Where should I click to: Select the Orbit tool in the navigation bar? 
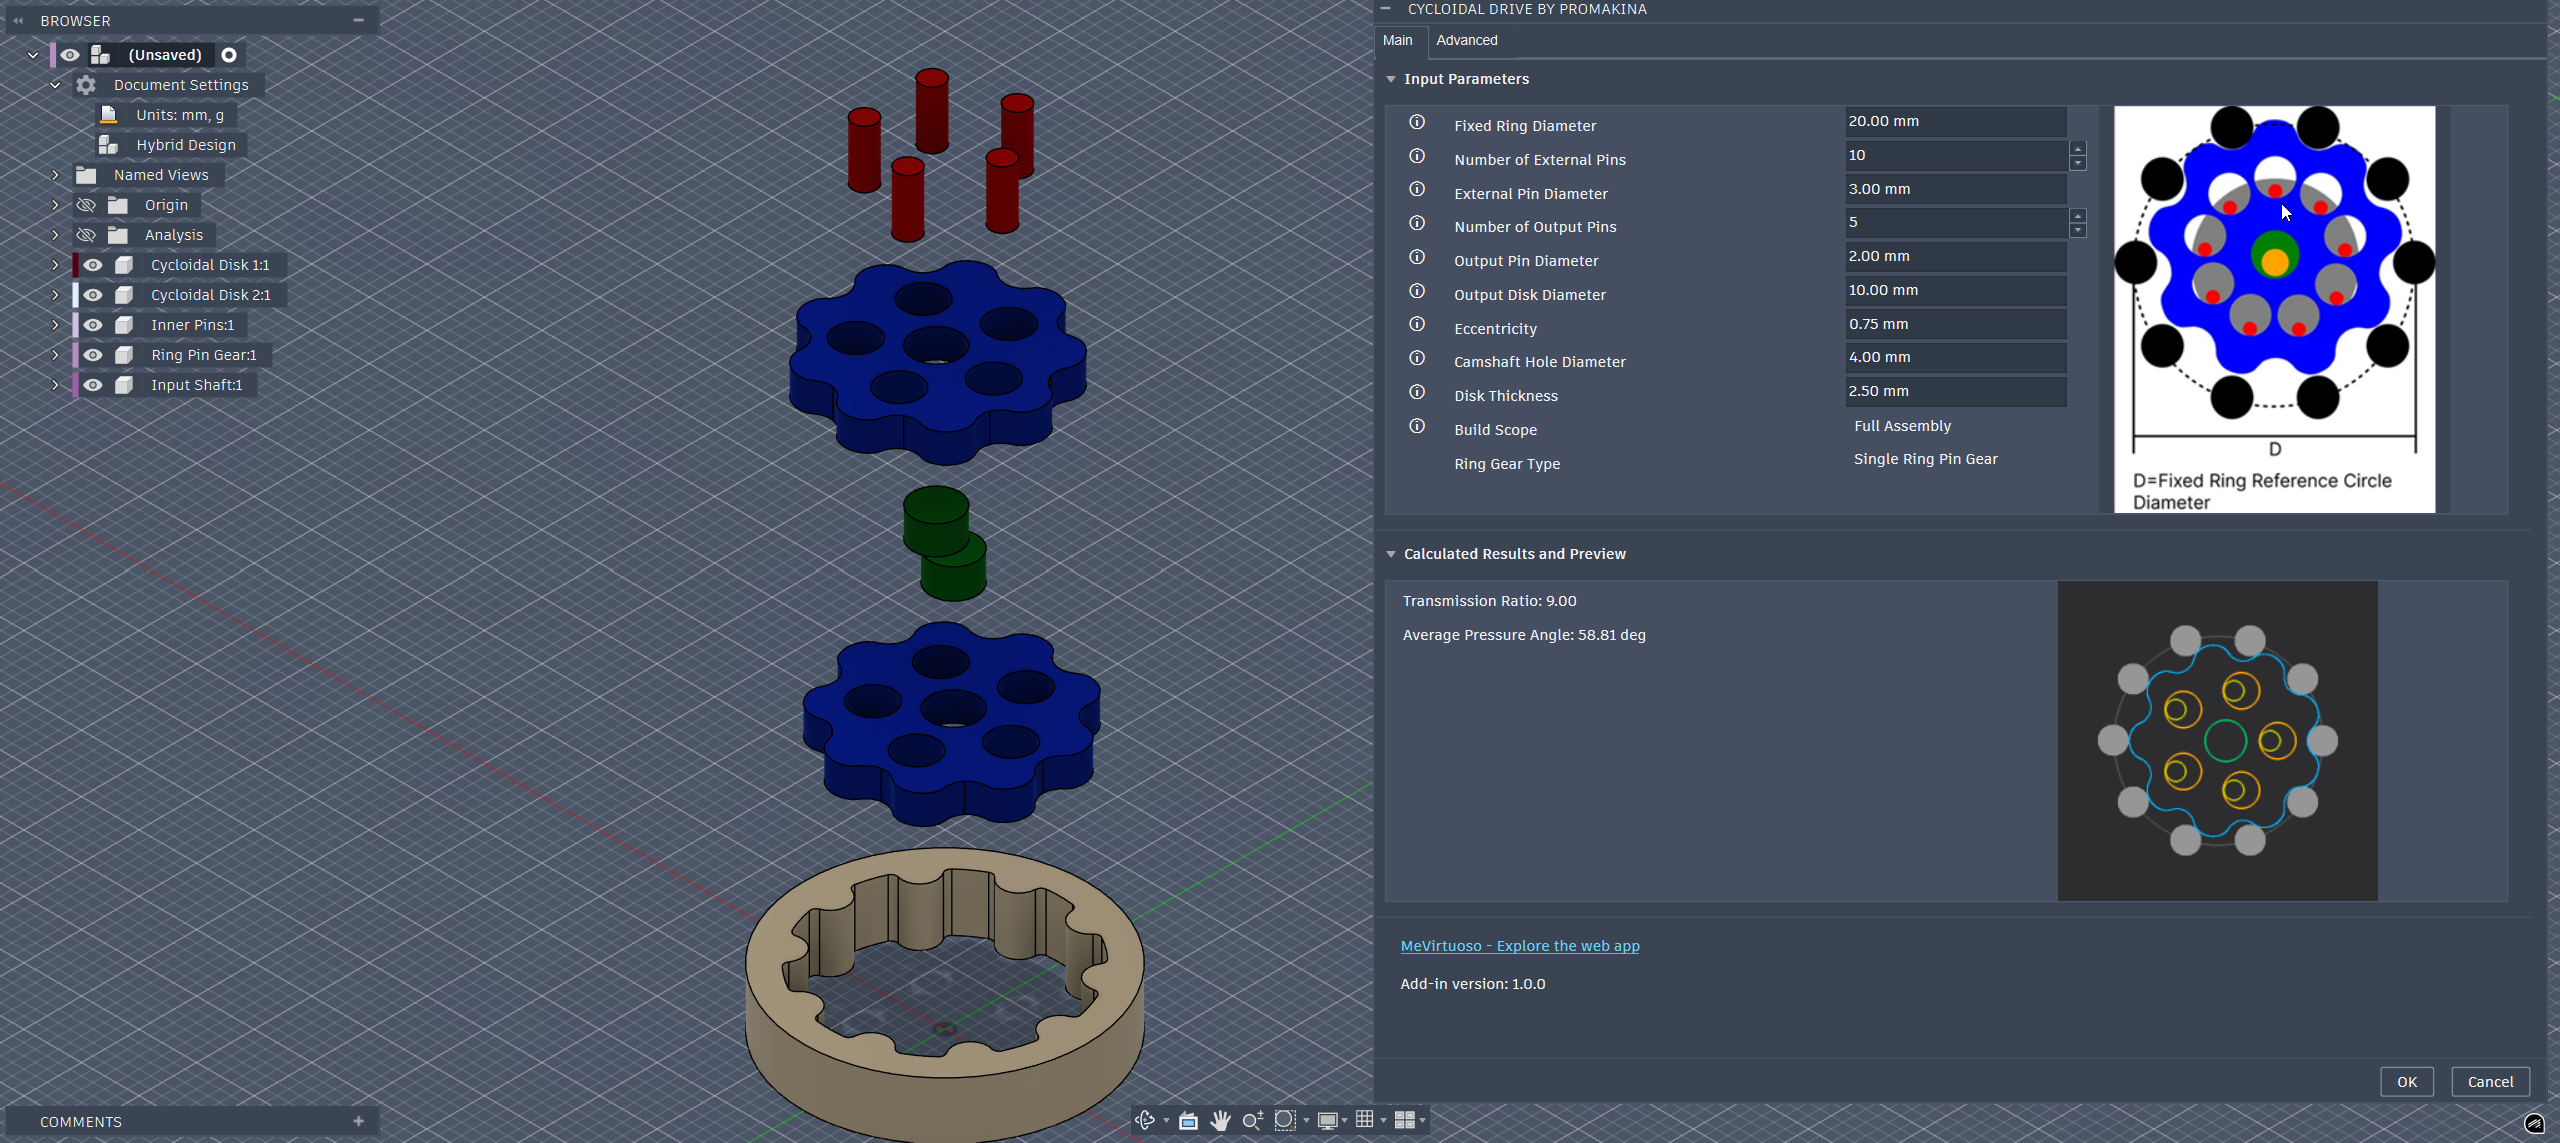point(1144,1120)
